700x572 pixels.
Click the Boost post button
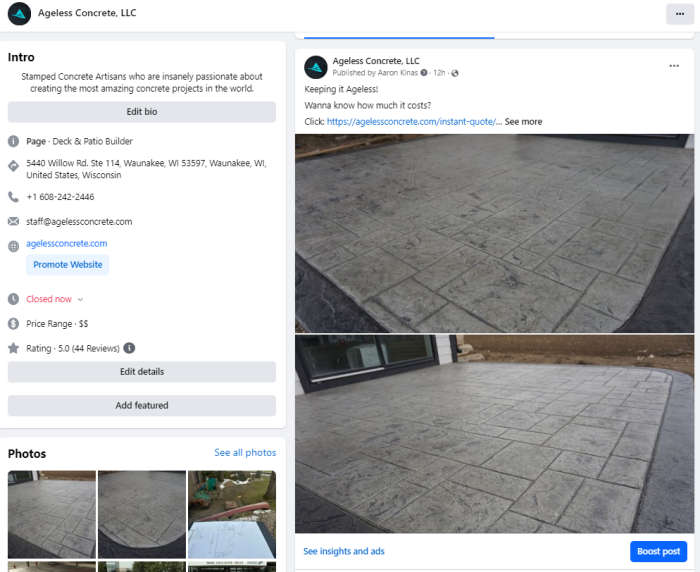click(658, 551)
